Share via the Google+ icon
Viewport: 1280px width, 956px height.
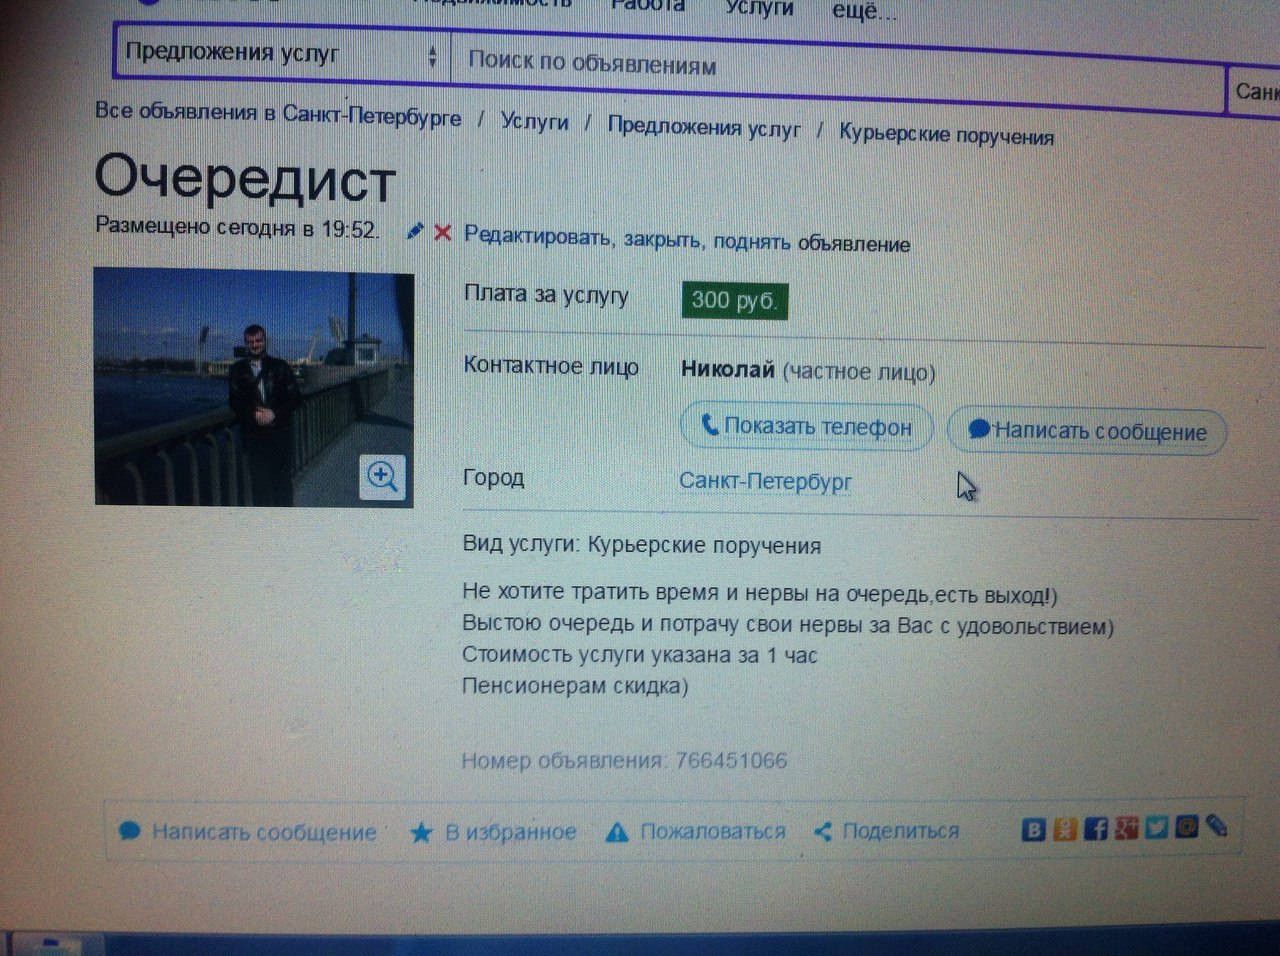tap(1126, 828)
